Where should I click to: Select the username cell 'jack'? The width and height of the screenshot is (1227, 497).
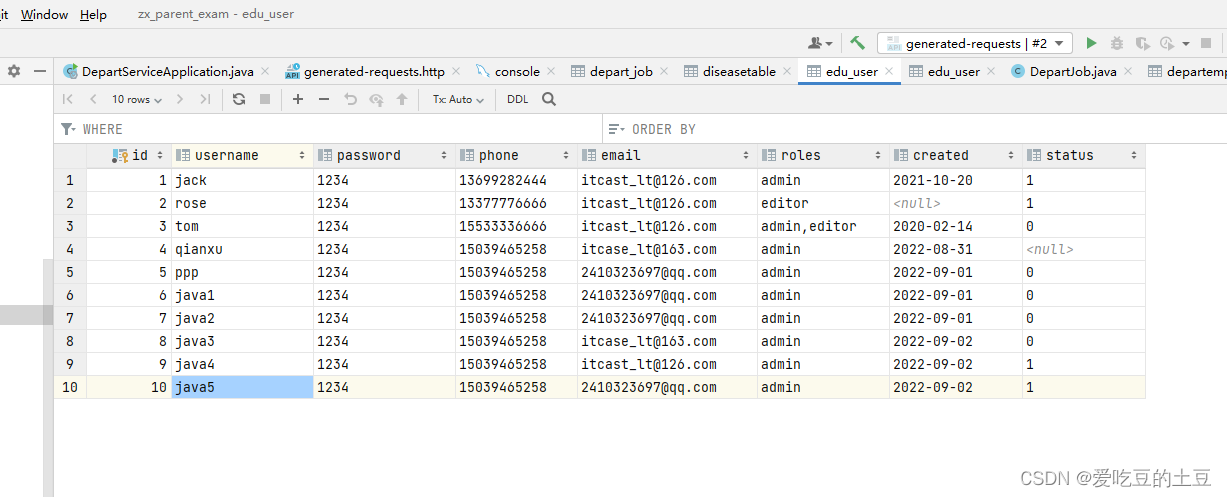[x=242, y=180]
